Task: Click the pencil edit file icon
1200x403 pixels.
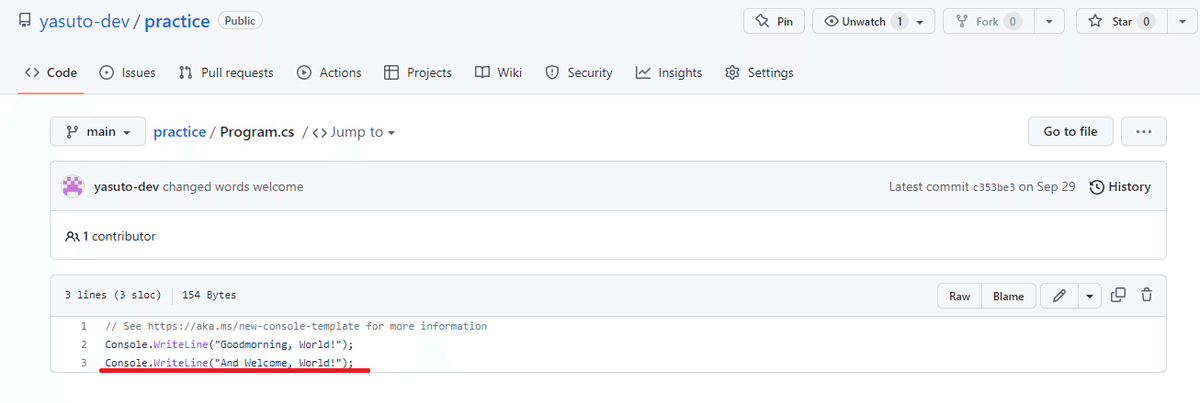Action: [1059, 296]
